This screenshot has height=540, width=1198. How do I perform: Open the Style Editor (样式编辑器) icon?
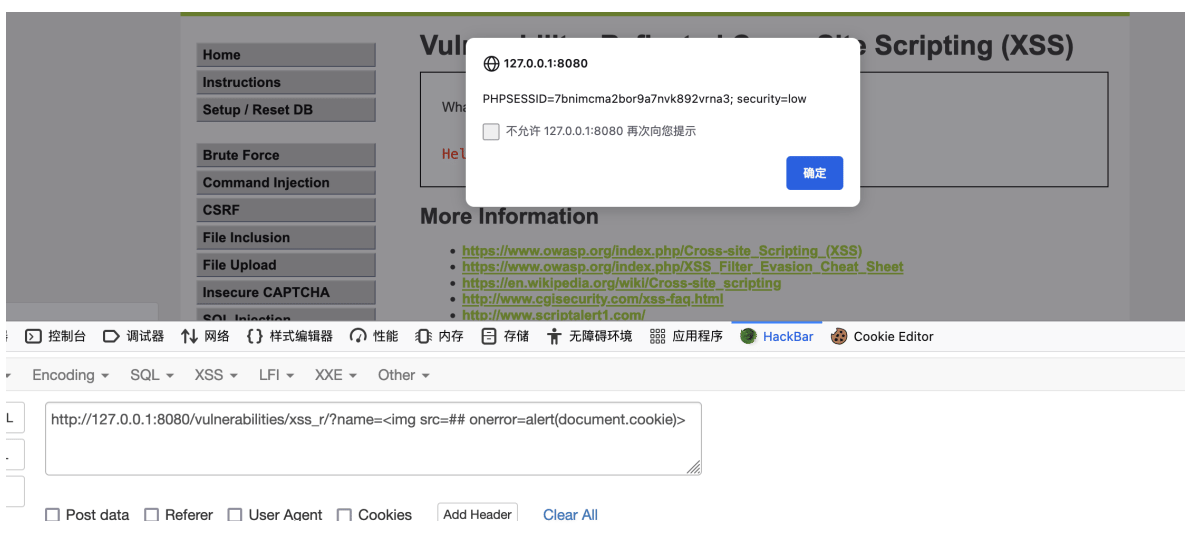pos(255,336)
